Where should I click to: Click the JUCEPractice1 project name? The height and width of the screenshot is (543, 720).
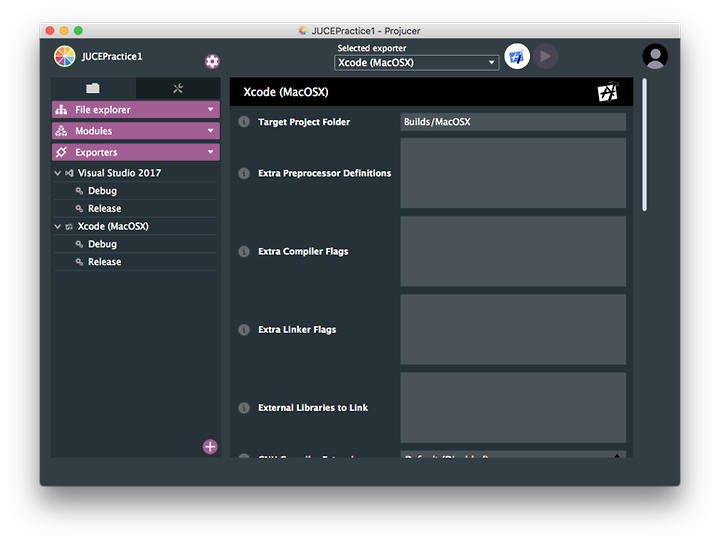pos(112,56)
